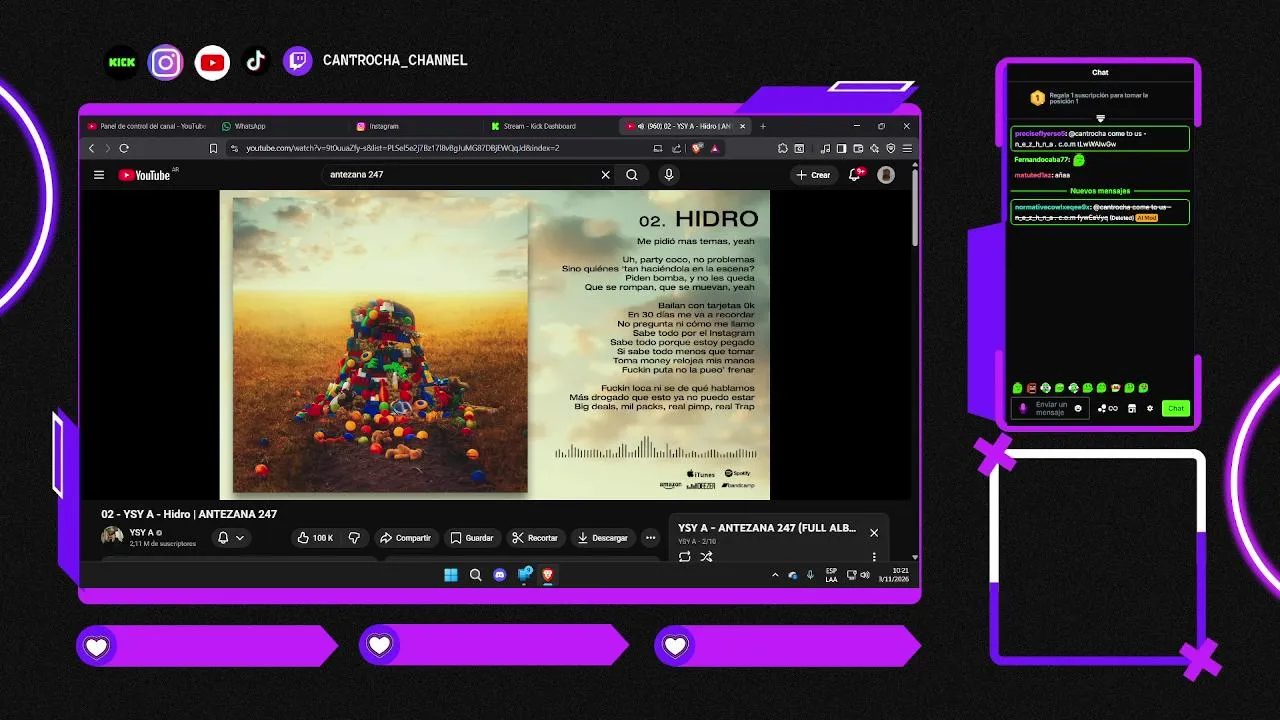The height and width of the screenshot is (720, 1280).
Task: Click the YouTube logo
Action: (x=144, y=175)
